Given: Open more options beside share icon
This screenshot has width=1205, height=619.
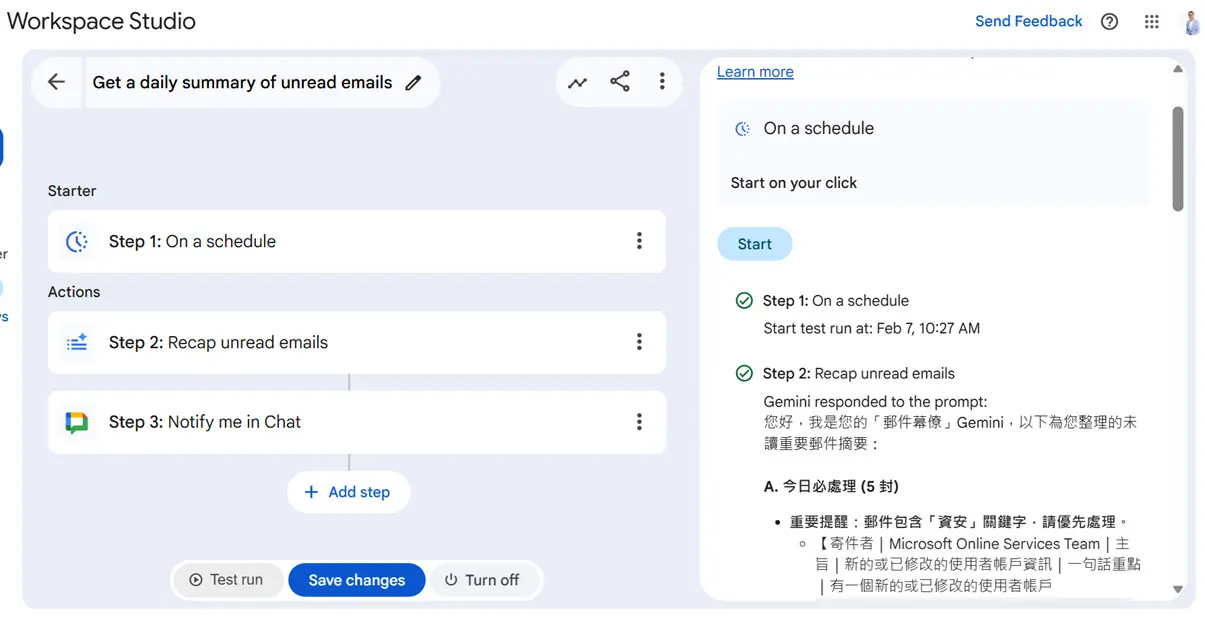Looking at the screenshot, I should [x=662, y=82].
